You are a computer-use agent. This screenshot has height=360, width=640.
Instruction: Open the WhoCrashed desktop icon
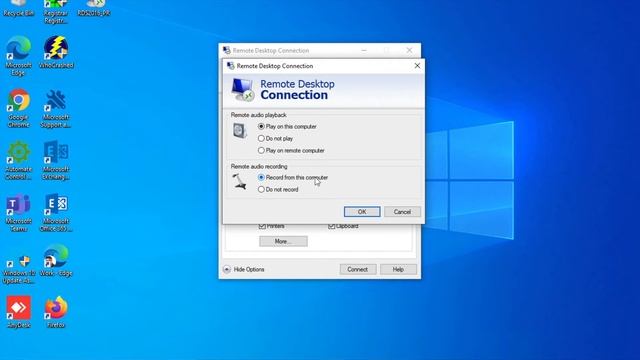point(56,52)
